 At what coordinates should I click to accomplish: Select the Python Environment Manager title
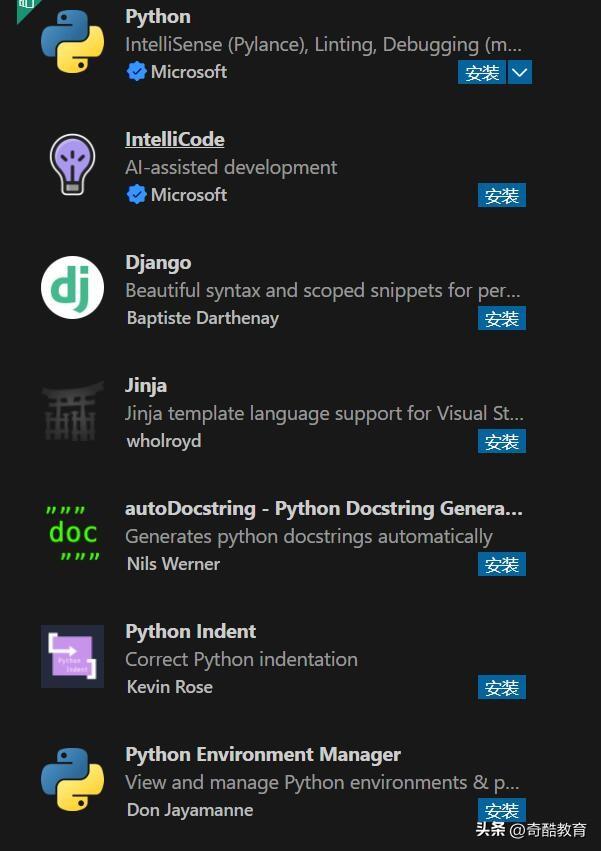point(263,754)
